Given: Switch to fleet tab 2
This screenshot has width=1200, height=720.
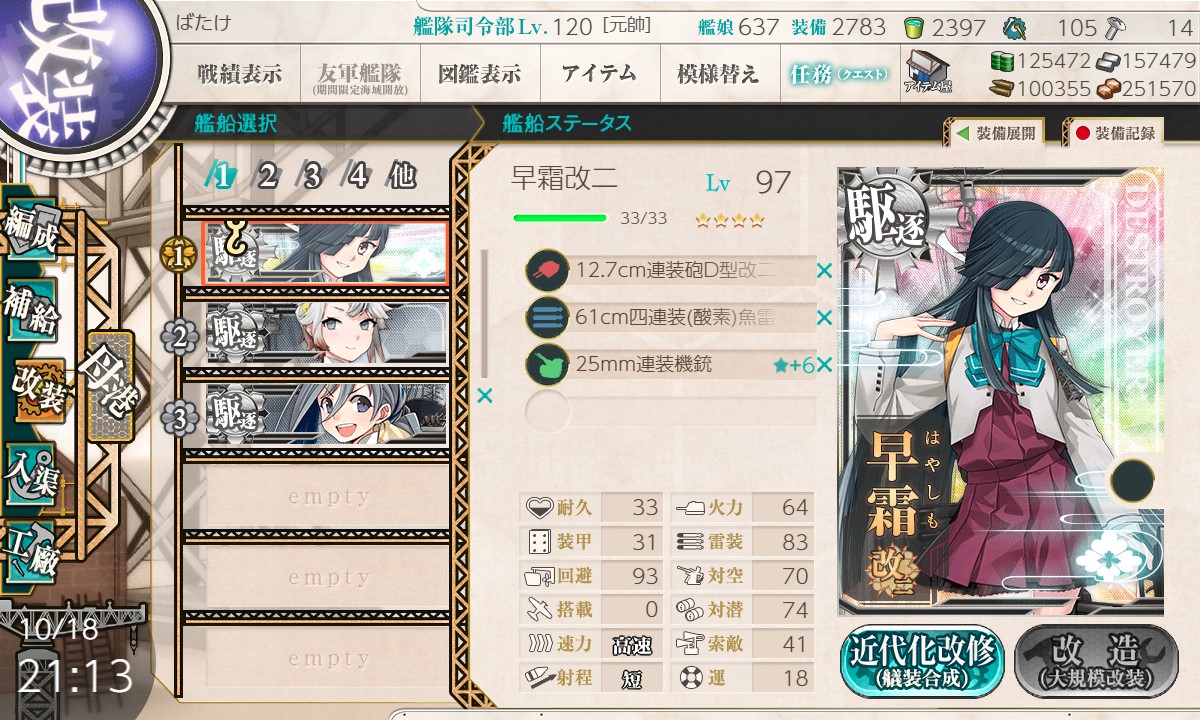Looking at the screenshot, I should tap(267, 176).
